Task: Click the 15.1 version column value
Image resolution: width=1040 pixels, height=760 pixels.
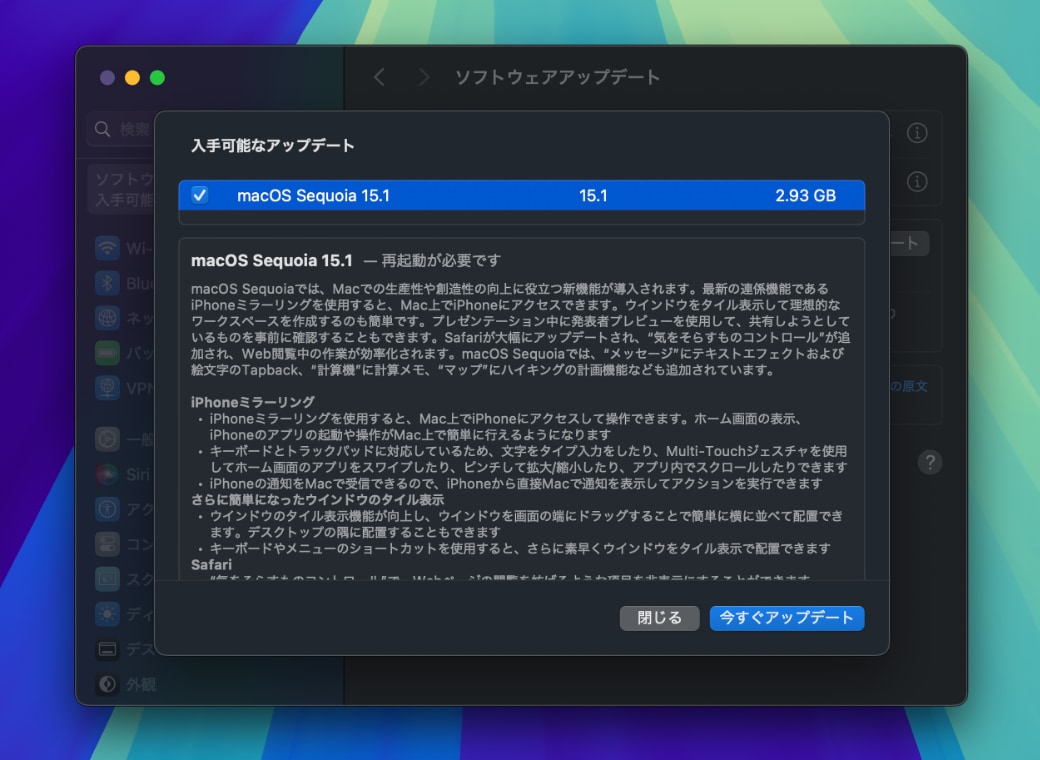Action: point(593,196)
